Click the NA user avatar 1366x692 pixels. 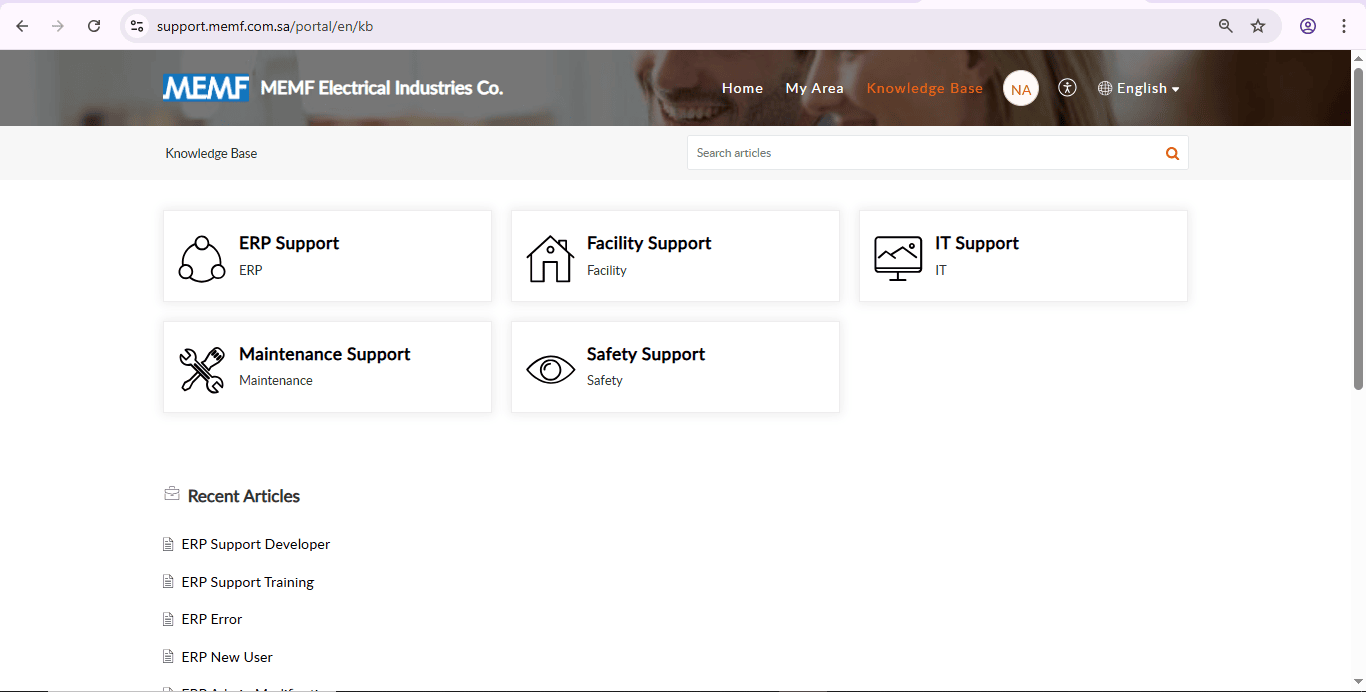(1020, 89)
